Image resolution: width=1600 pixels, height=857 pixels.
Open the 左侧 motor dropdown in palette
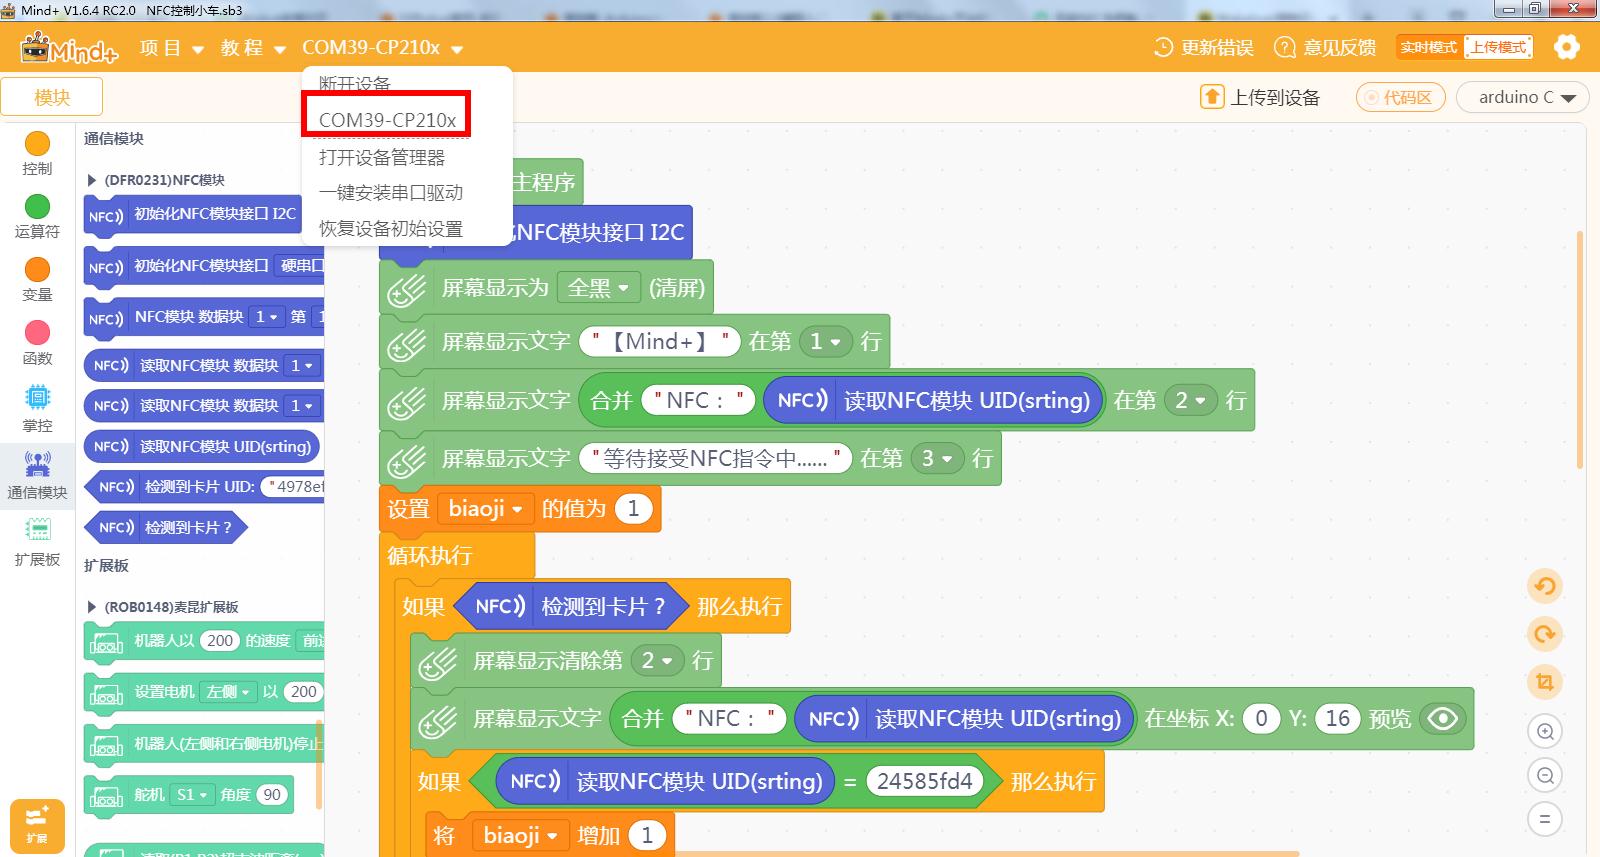[x=228, y=692]
